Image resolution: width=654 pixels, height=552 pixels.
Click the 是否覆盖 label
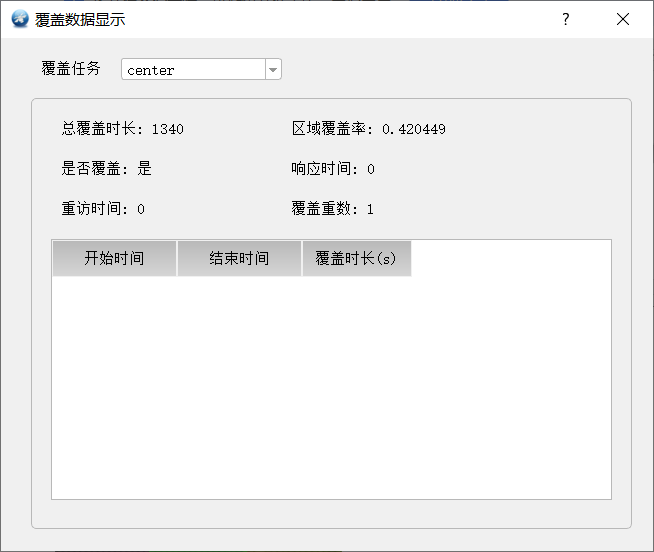91,169
